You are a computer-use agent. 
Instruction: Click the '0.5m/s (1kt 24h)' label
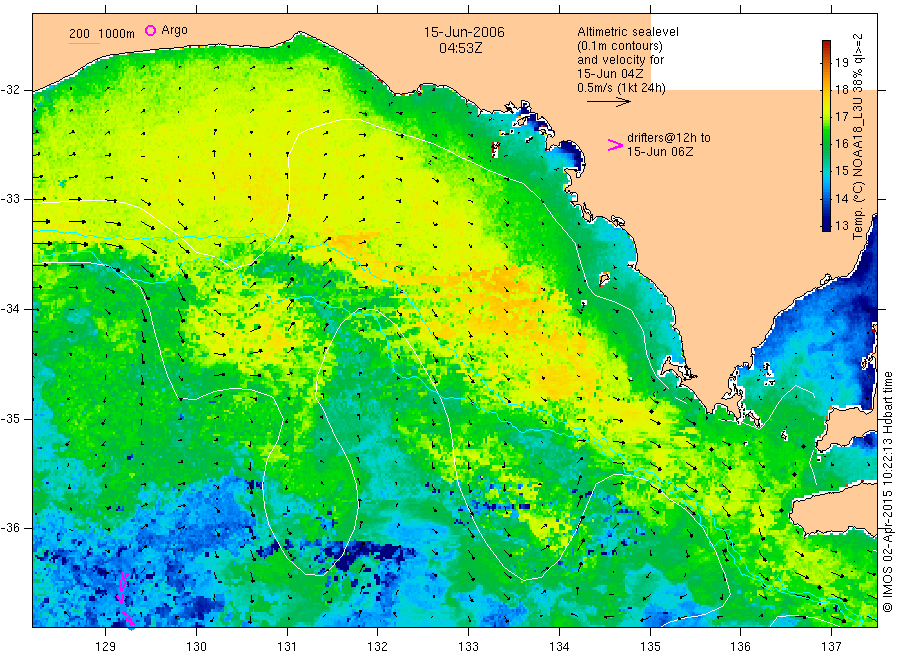(622, 88)
